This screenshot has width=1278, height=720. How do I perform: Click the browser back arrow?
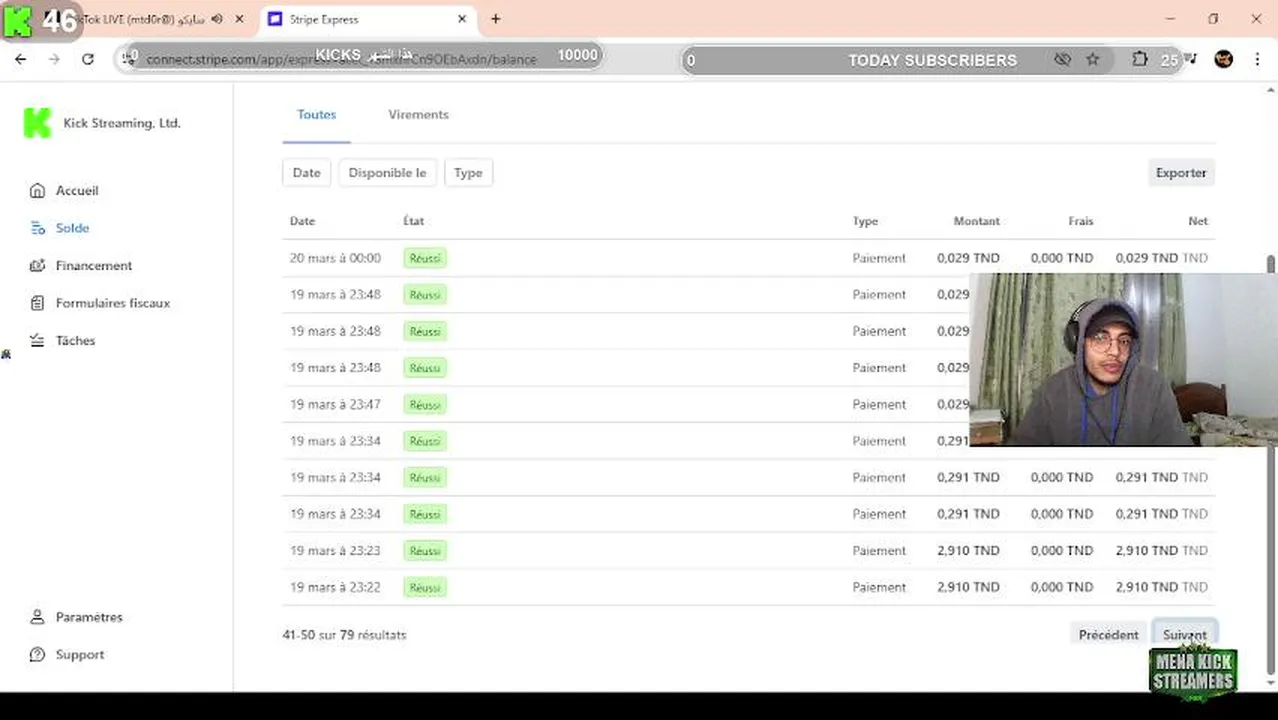pyautogui.click(x=20, y=59)
